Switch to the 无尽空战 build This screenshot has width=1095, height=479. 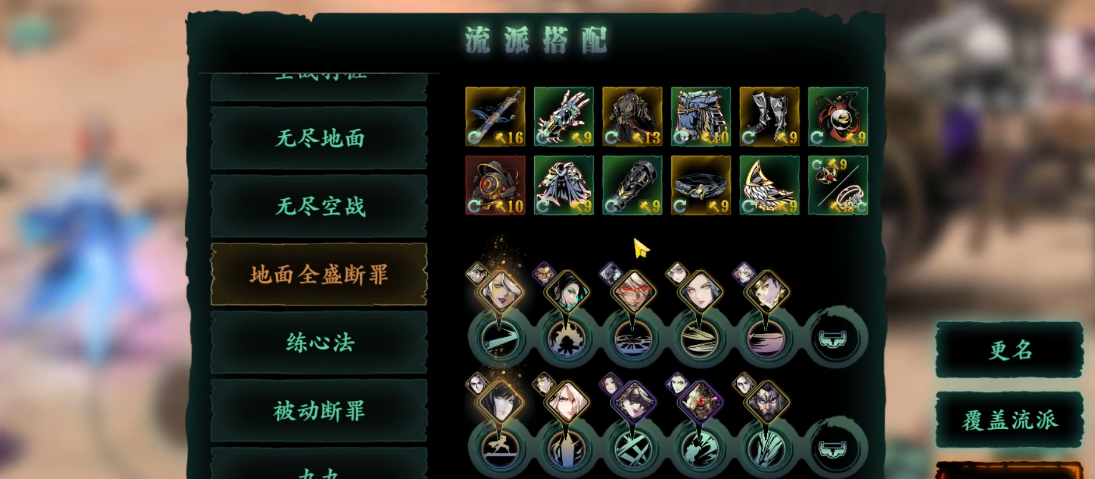[x=319, y=206]
